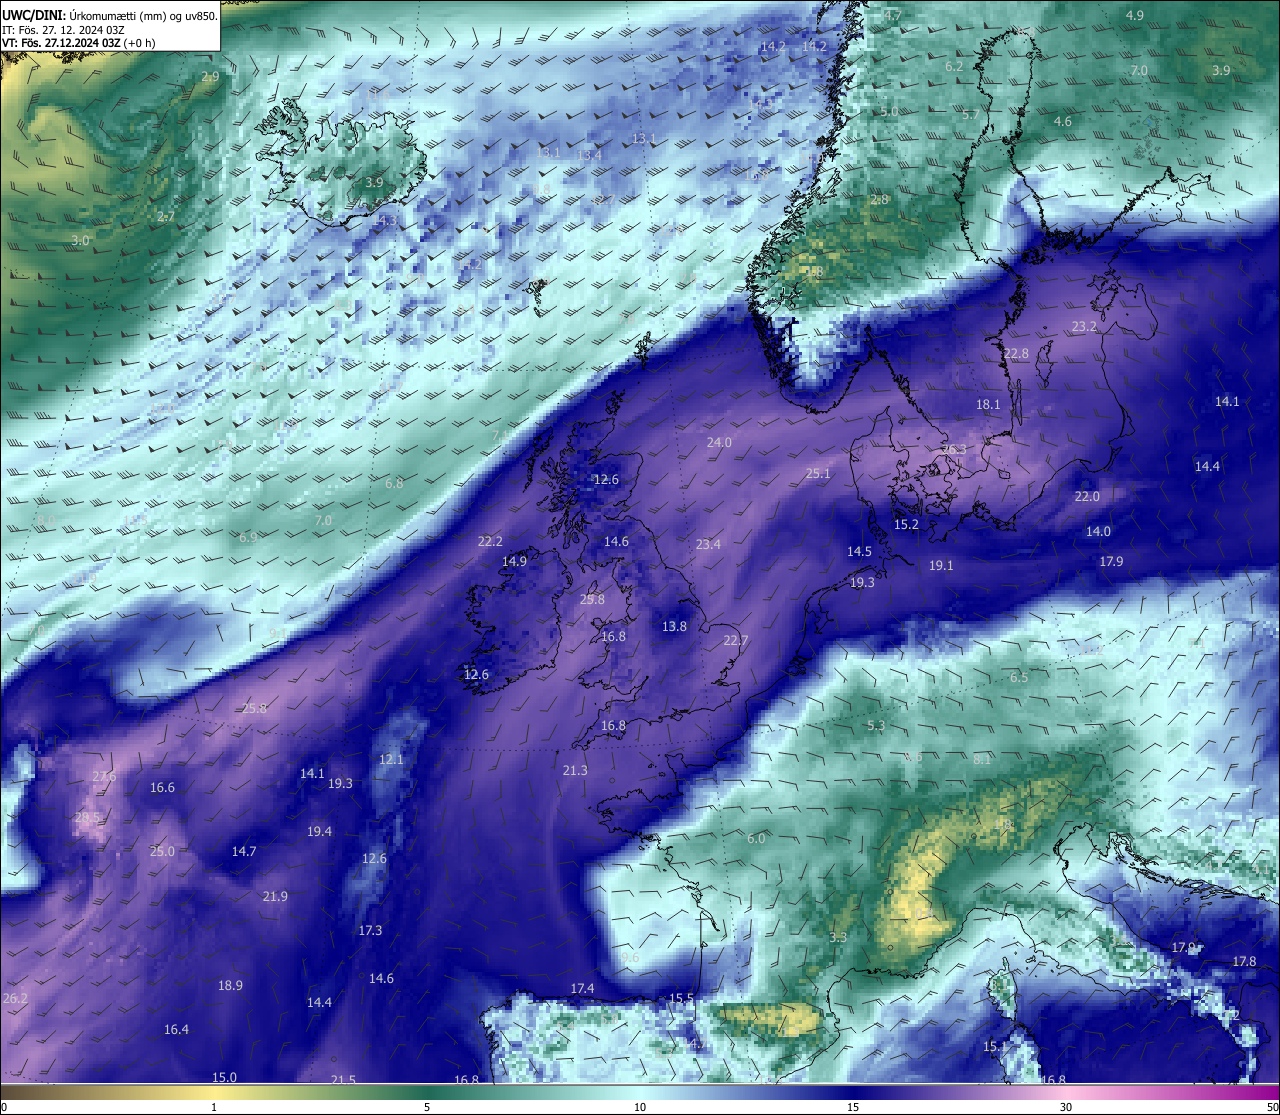Click the 28.5 value on the map

[x=87, y=817]
